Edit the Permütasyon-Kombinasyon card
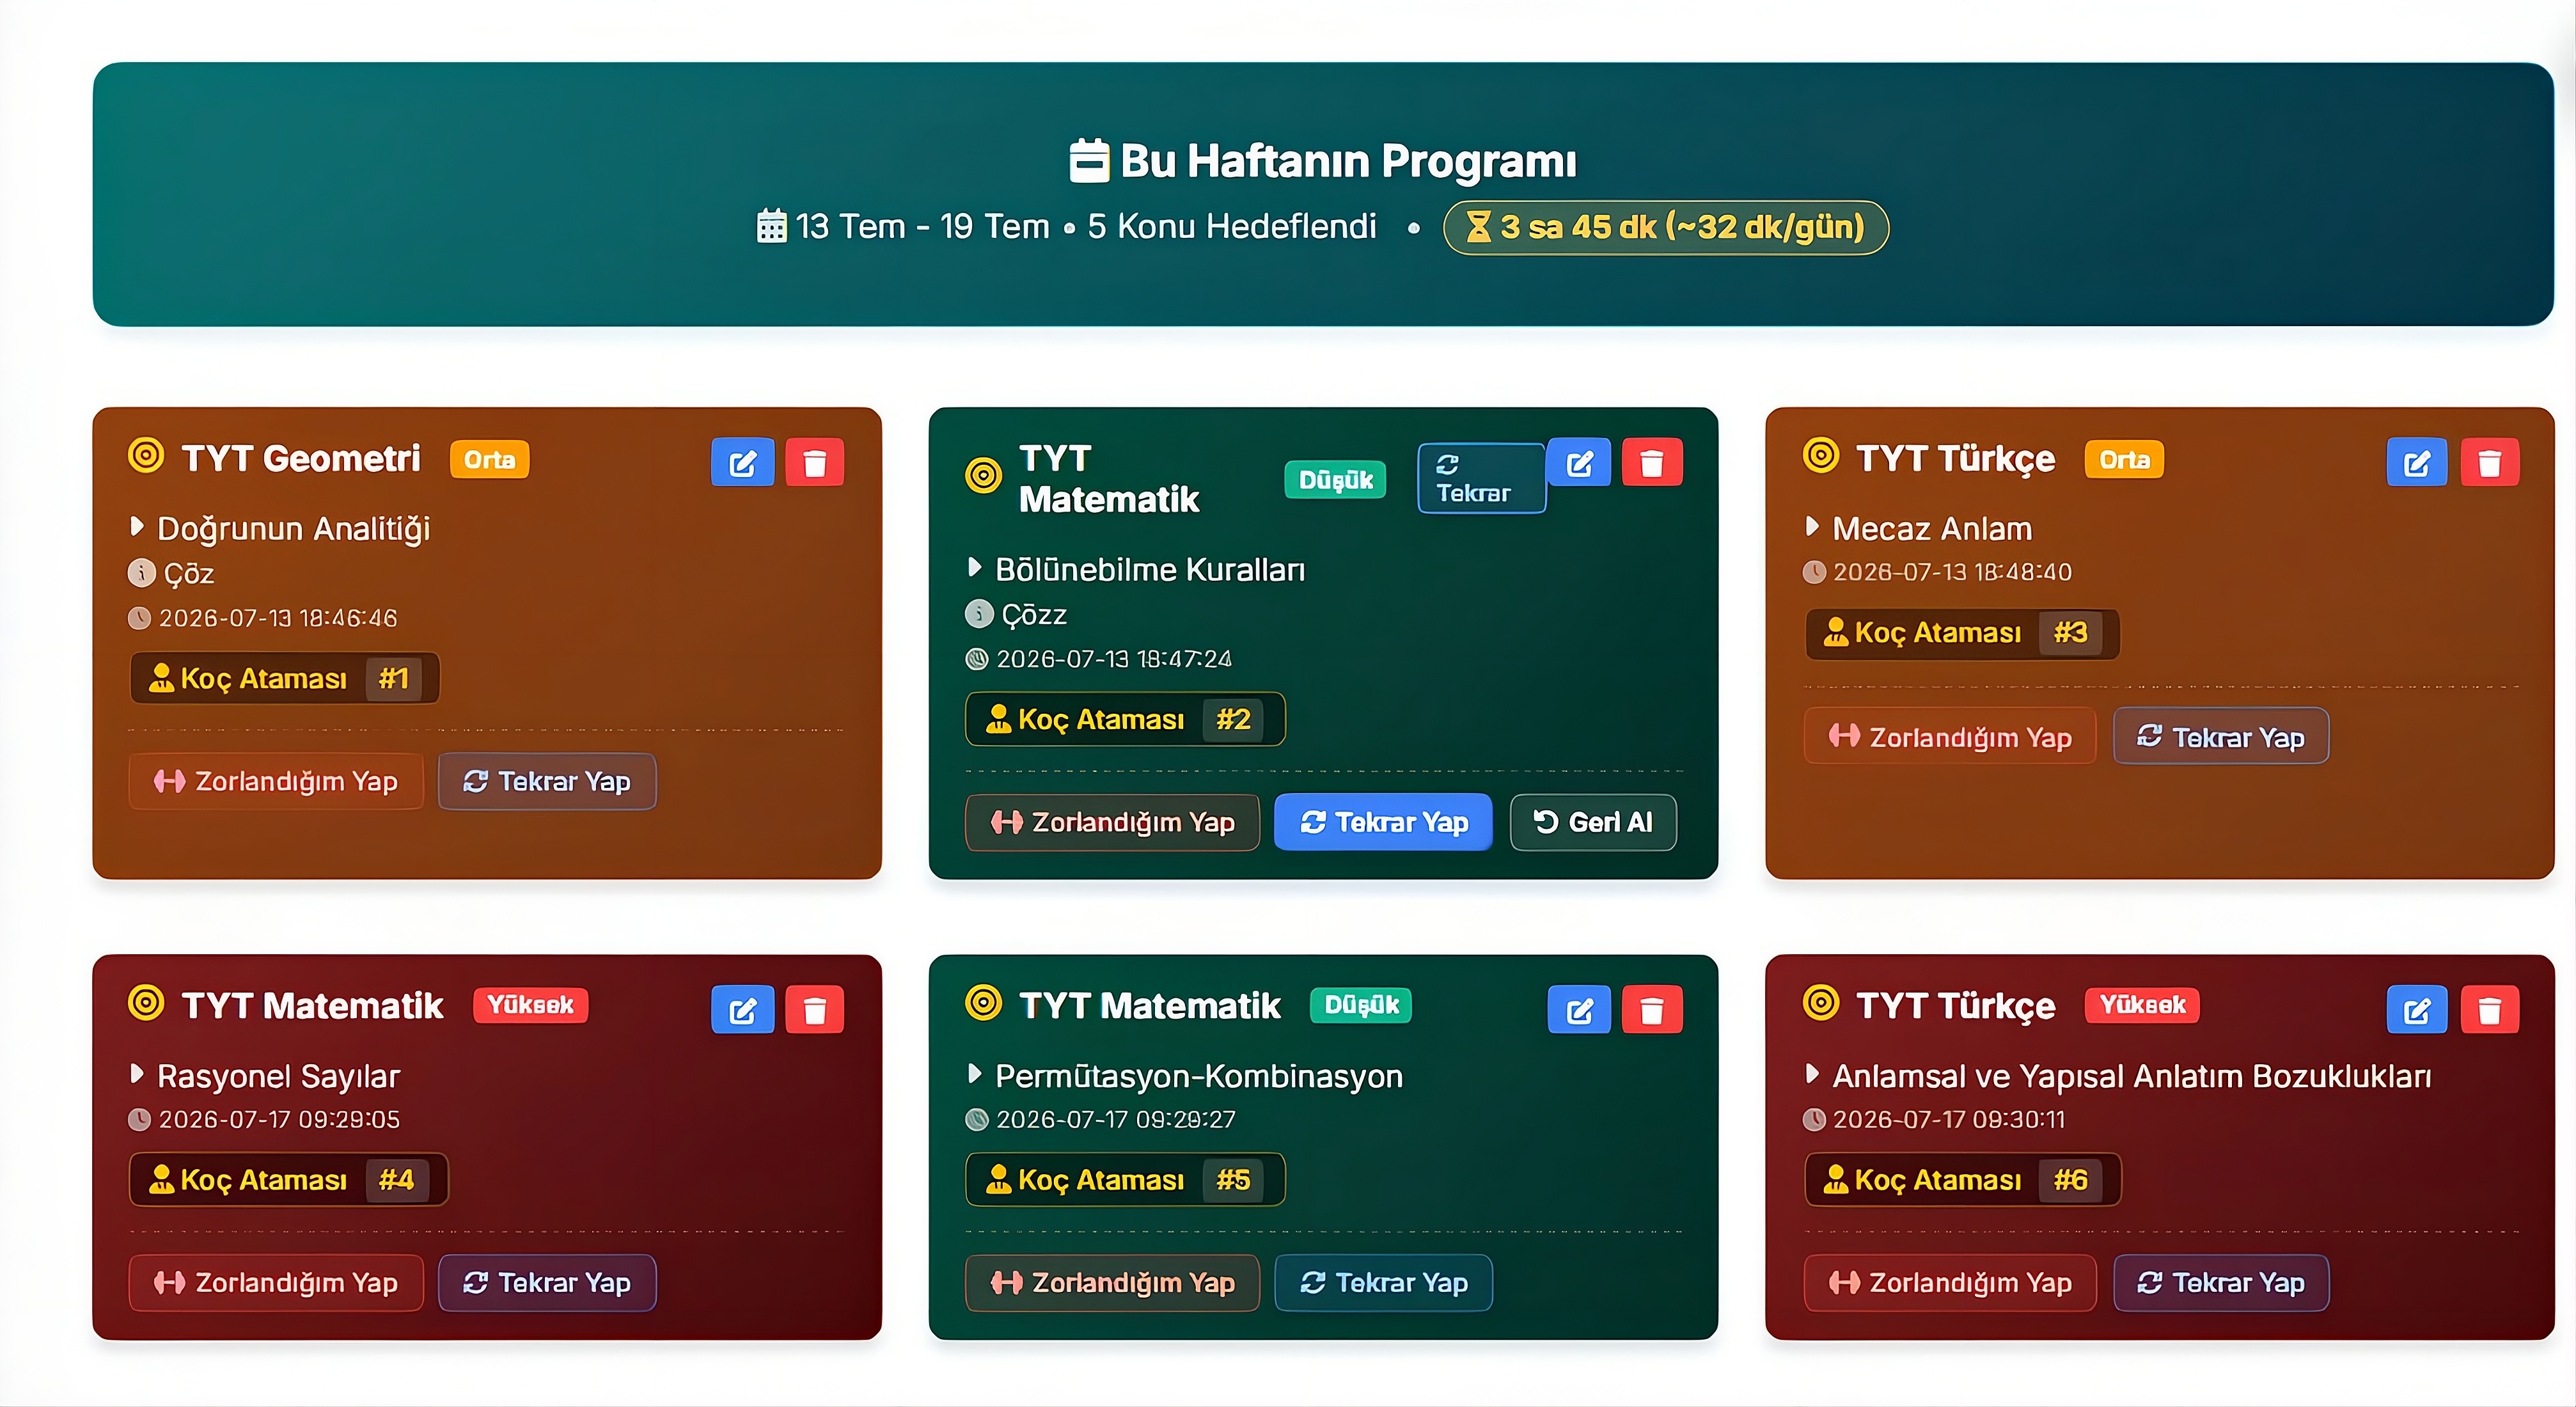Viewport: 2576px width, 1407px height. [1579, 1010]
